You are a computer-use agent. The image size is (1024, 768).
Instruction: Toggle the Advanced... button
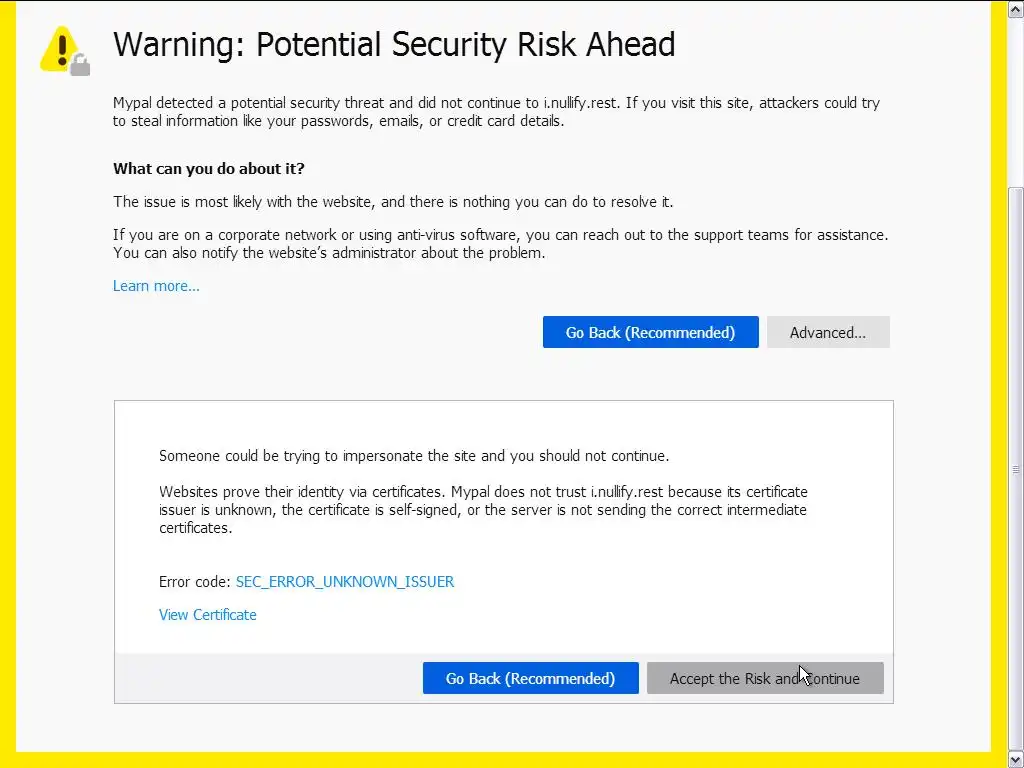coord(827,332)
